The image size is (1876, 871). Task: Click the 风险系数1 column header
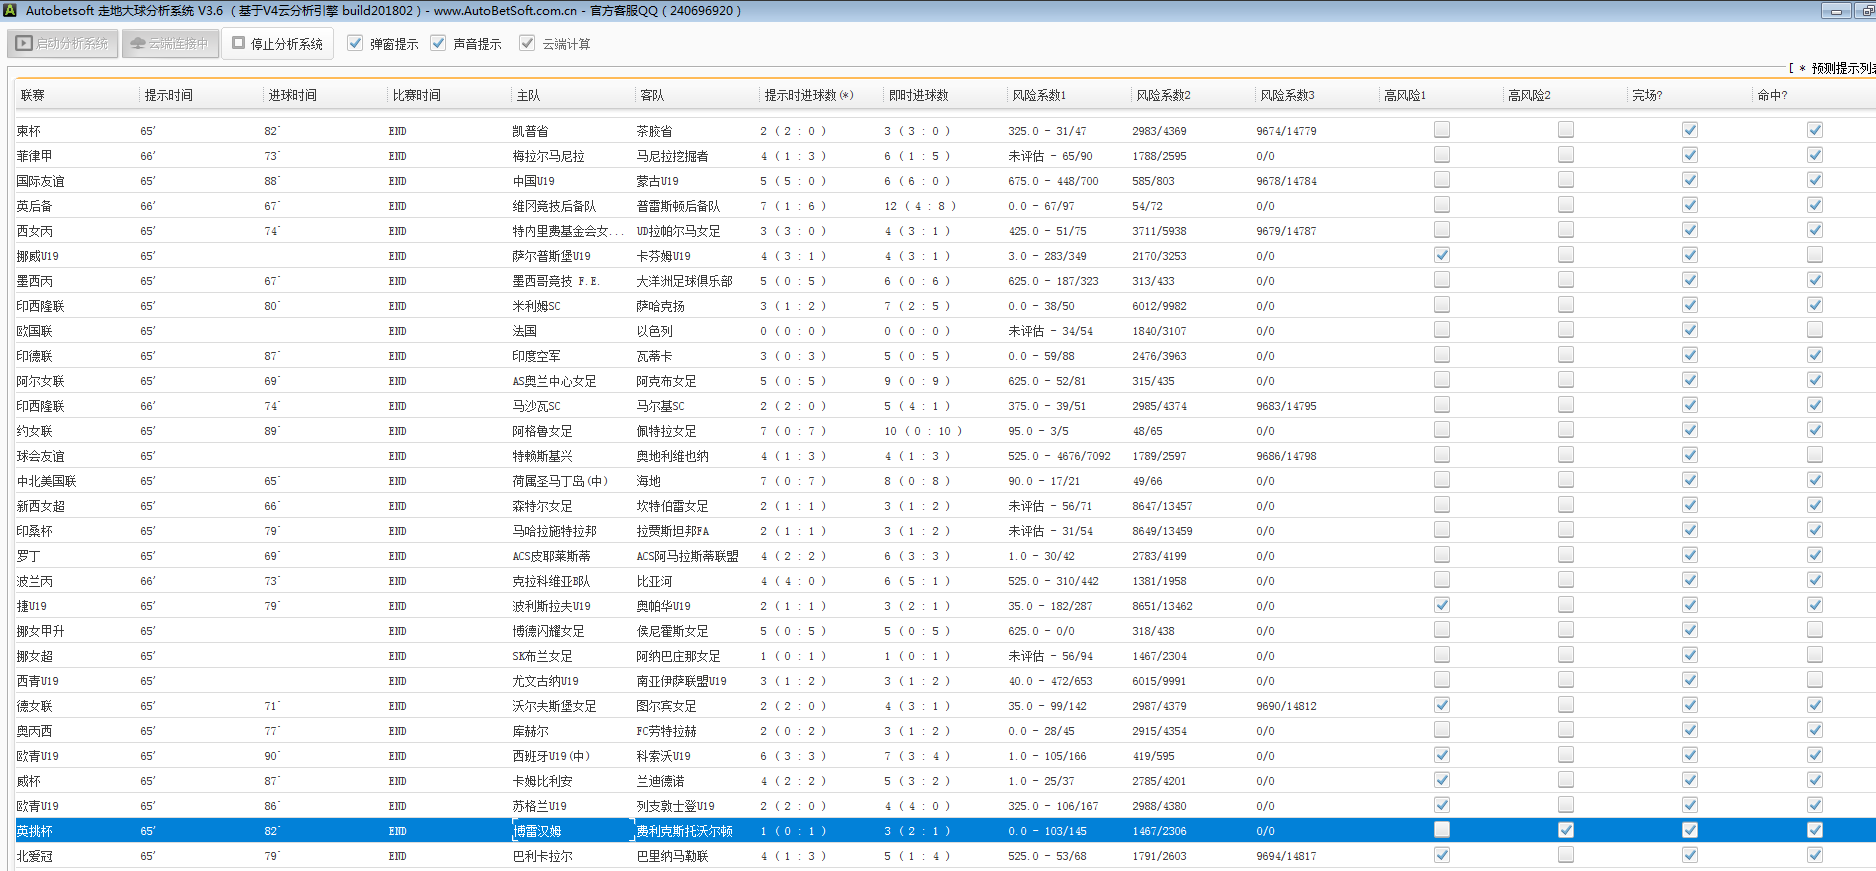[x=1039, y=95]
